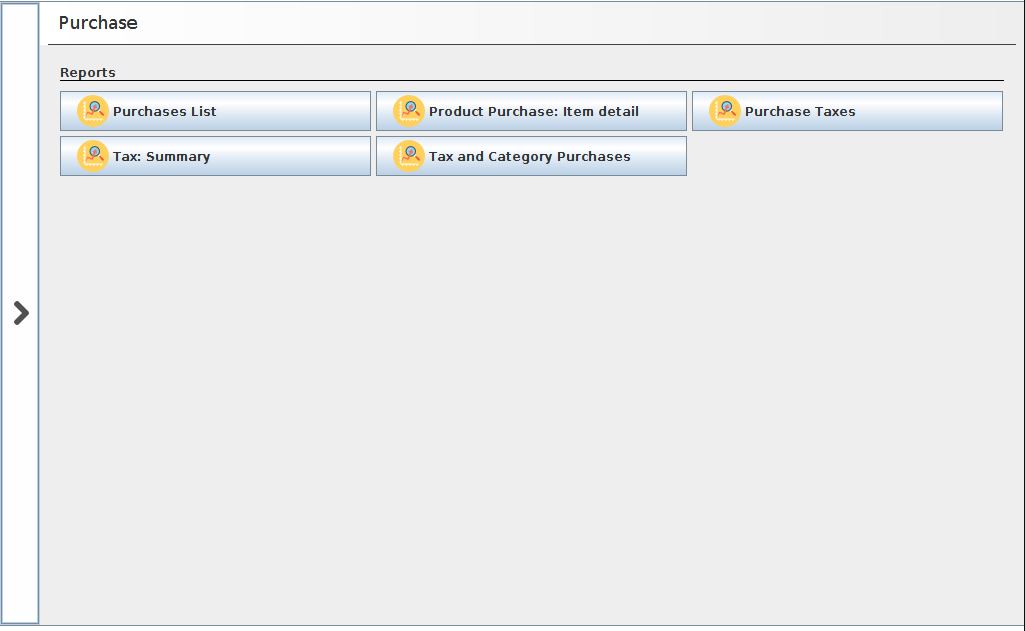Select the 'Purchases List' text label
This screenshot has height=631, width=1025.
click(164, 111)
